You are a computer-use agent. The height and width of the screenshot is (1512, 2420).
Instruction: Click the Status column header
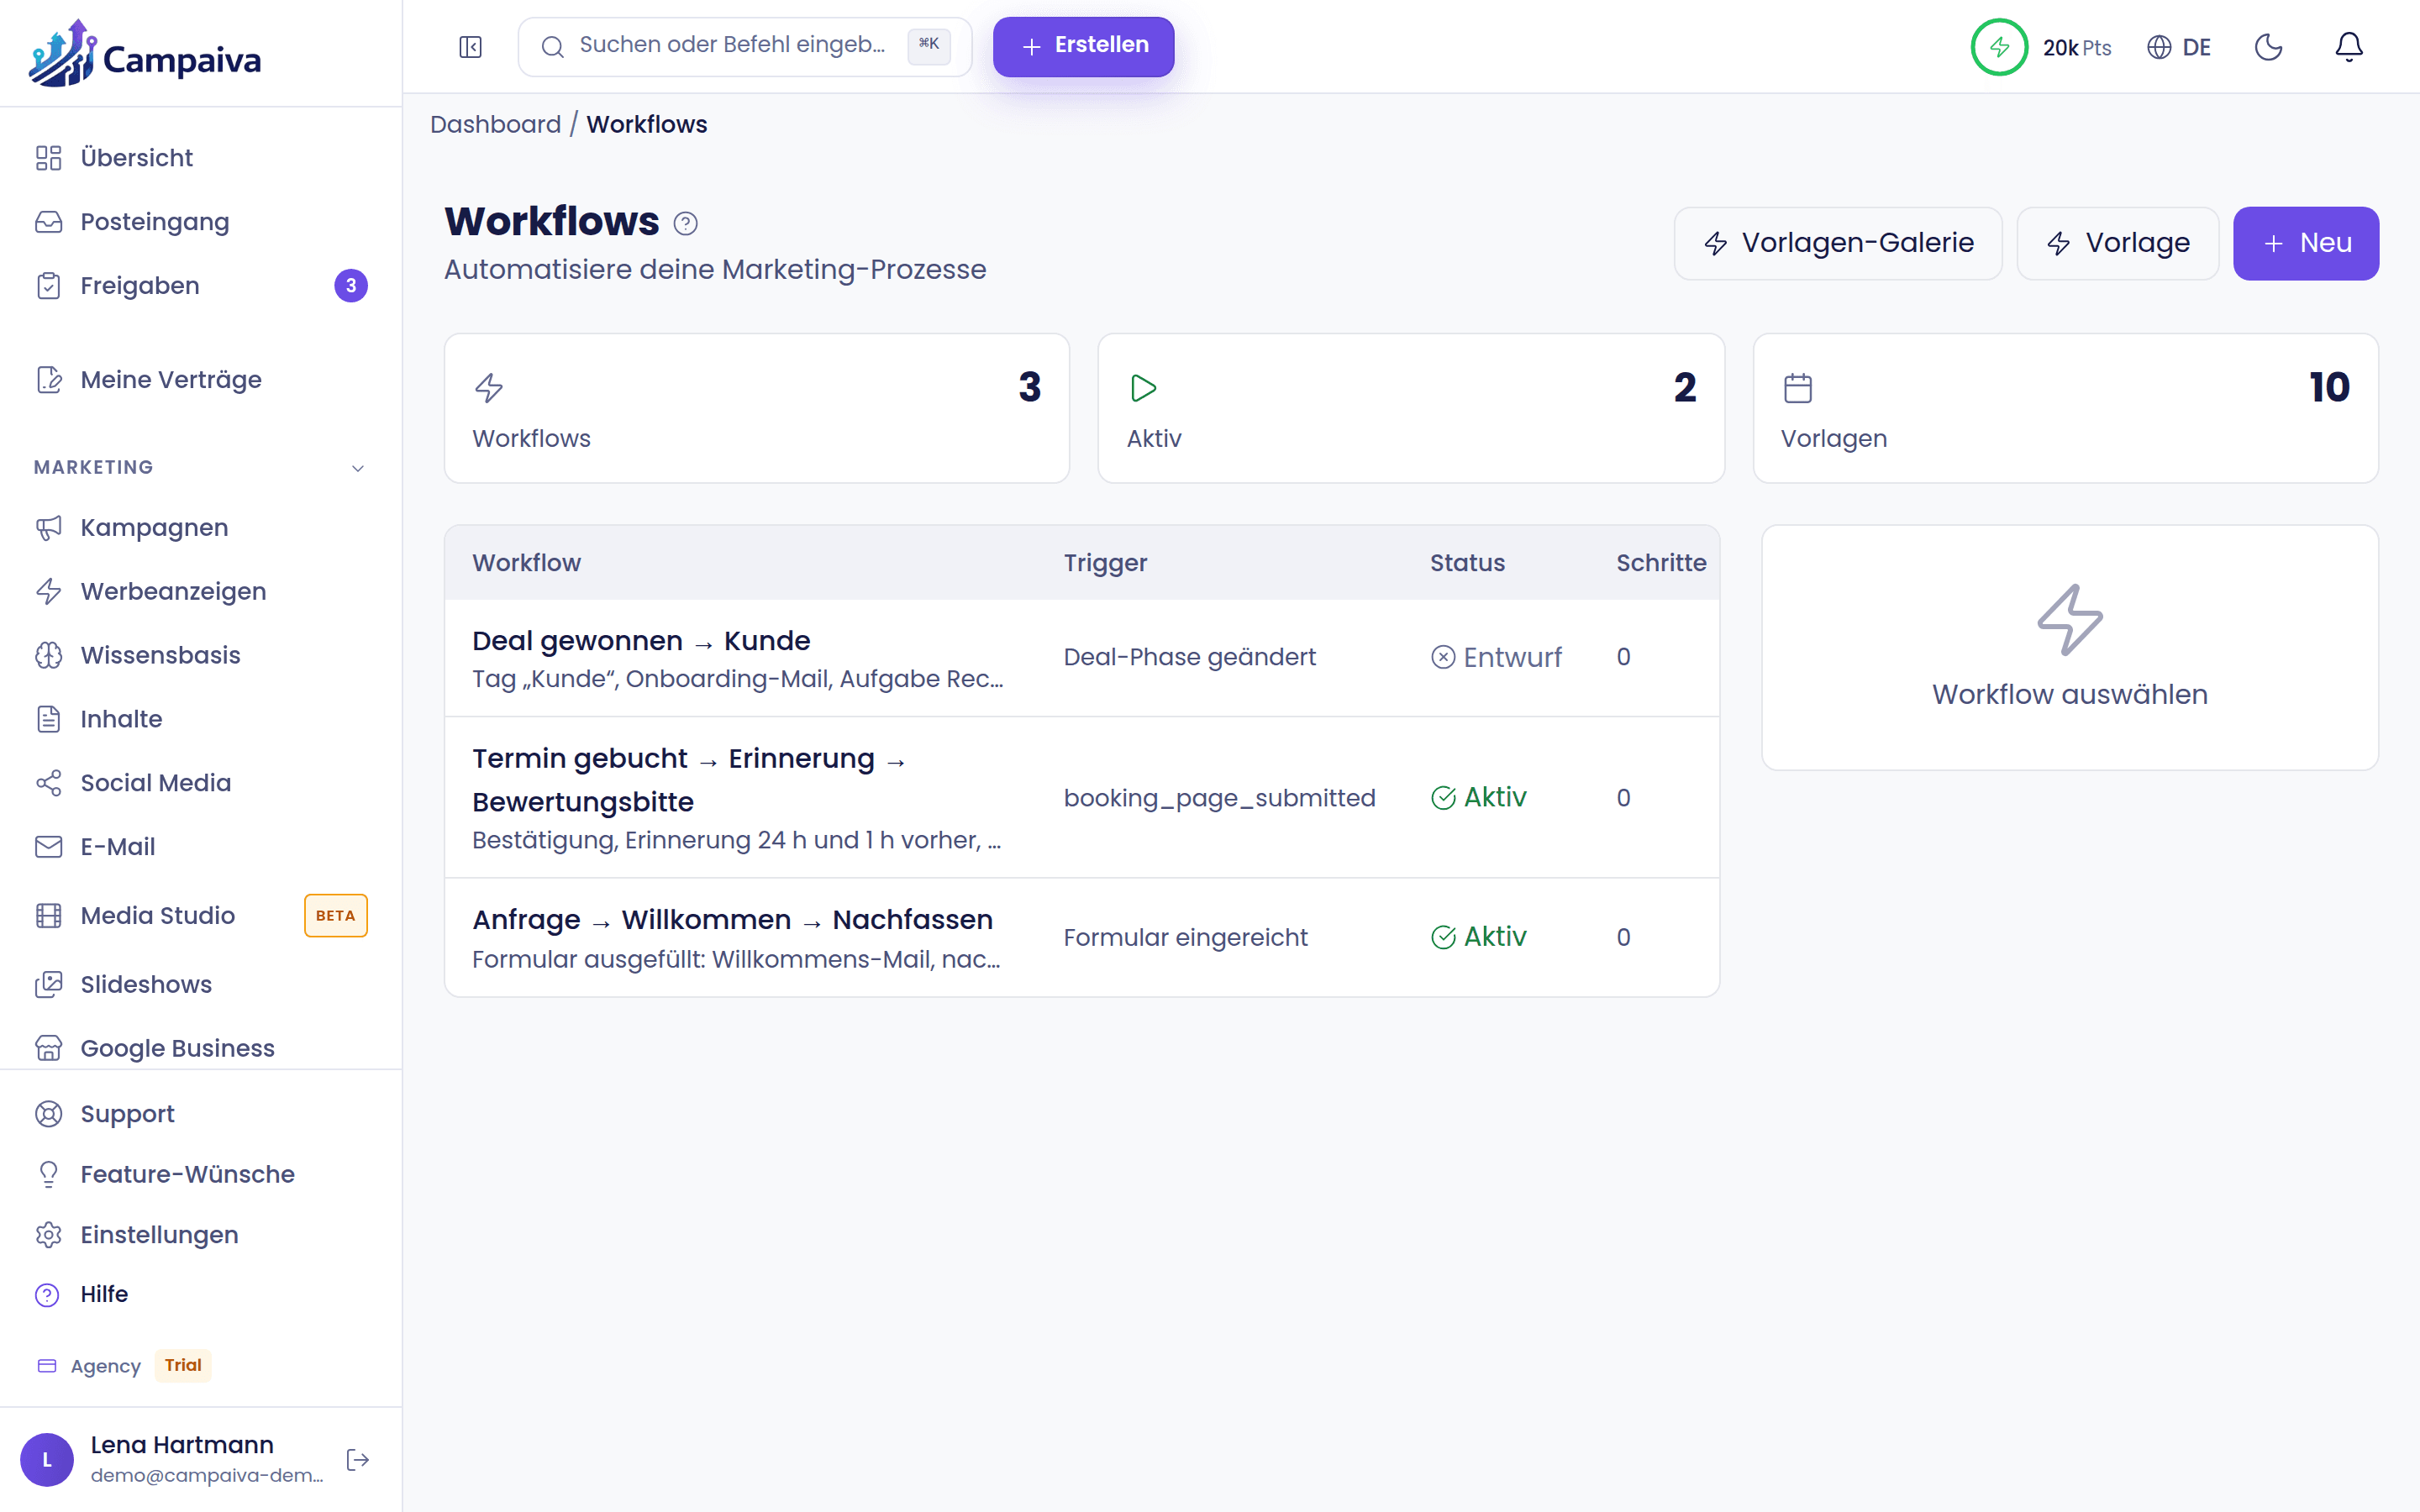[x=1467, y=563]
